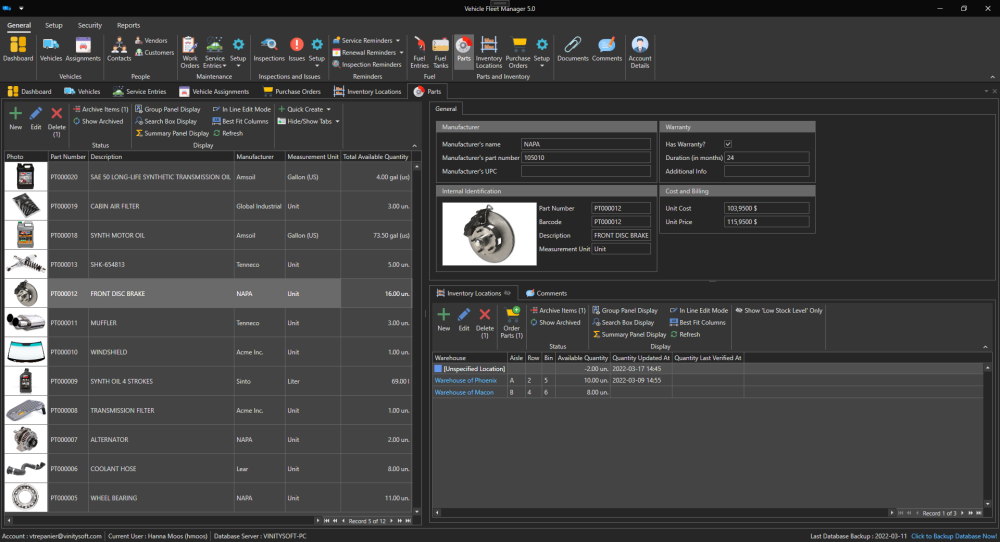Image resolution: width=1000 pixels, height=542 pixels.
Task: Open the Hide/Show Tabs dropdown
Action: [x=309, y=121]
